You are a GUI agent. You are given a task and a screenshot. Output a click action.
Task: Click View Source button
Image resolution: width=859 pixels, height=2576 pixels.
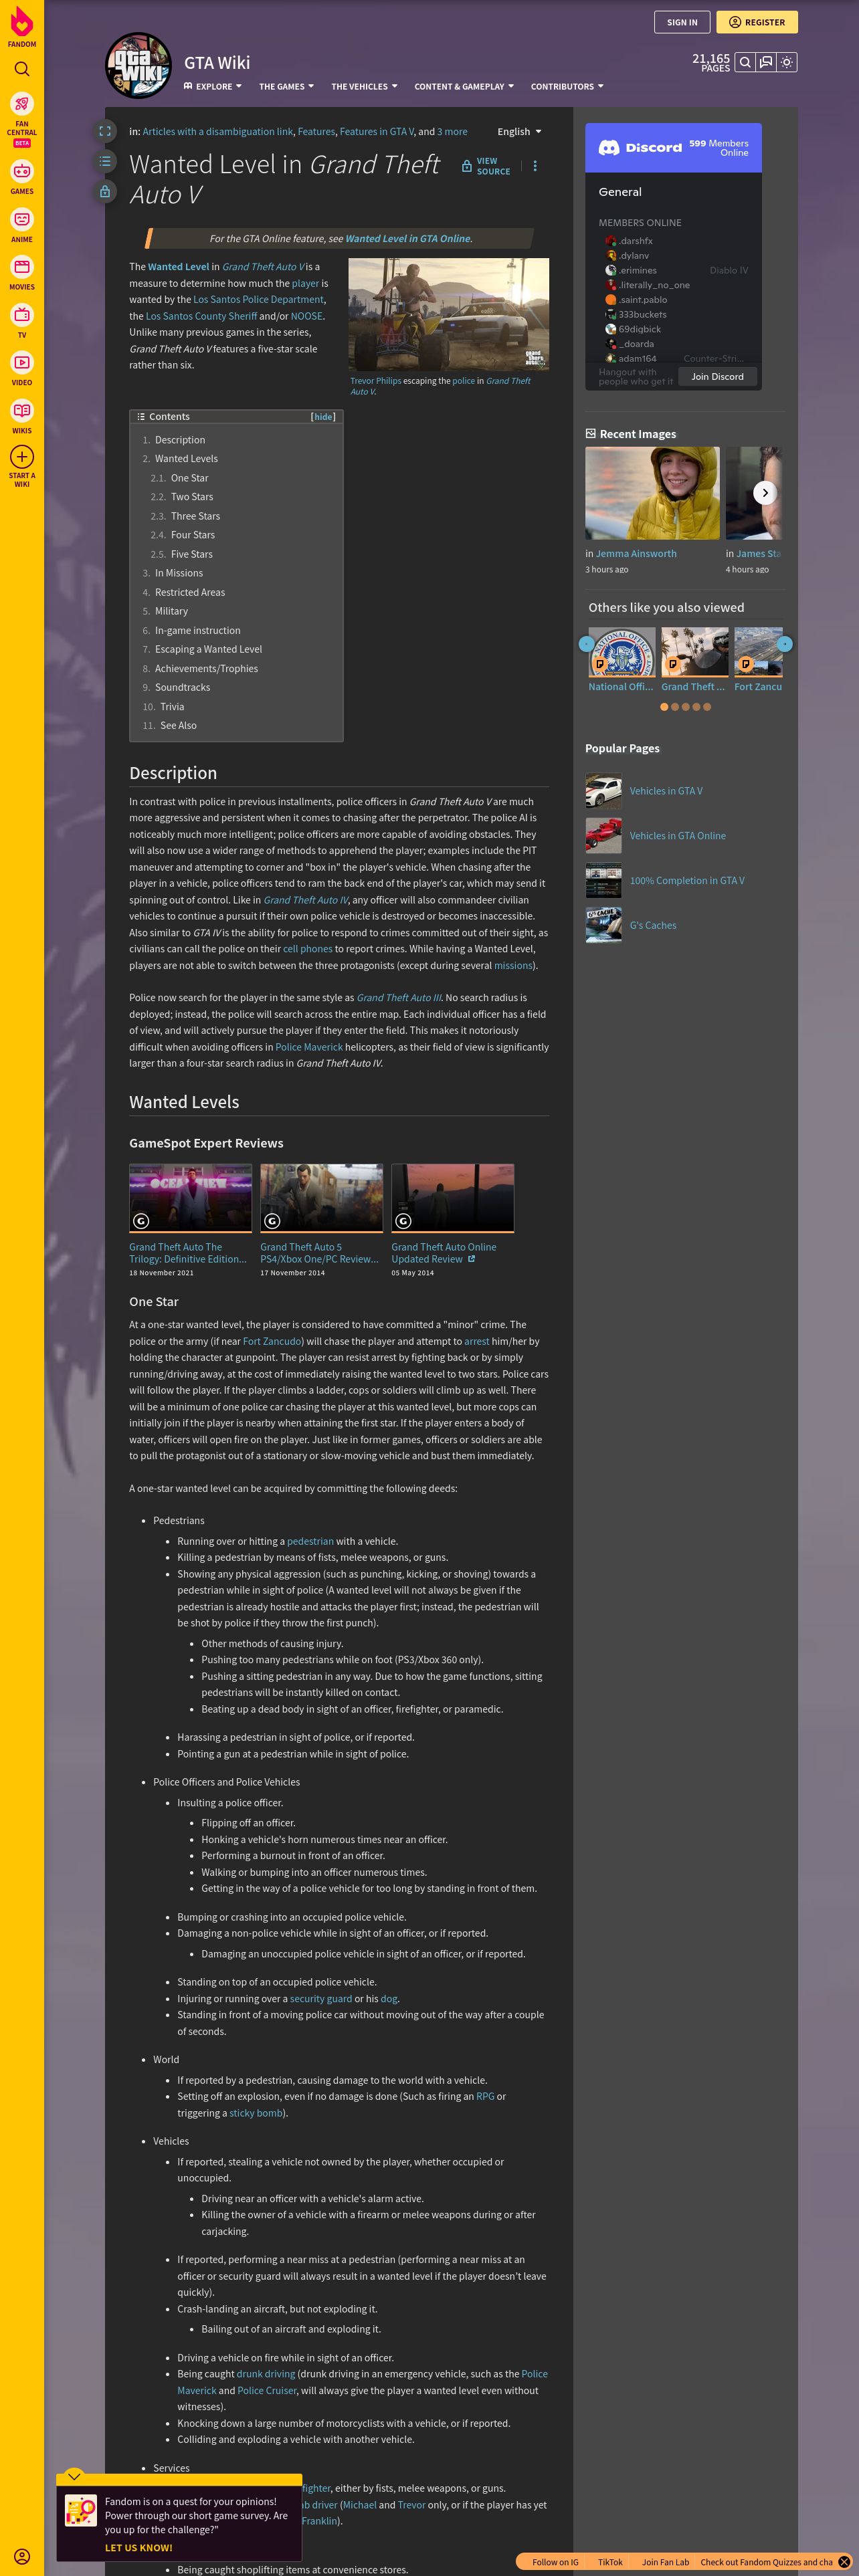[x=486, y=166]
